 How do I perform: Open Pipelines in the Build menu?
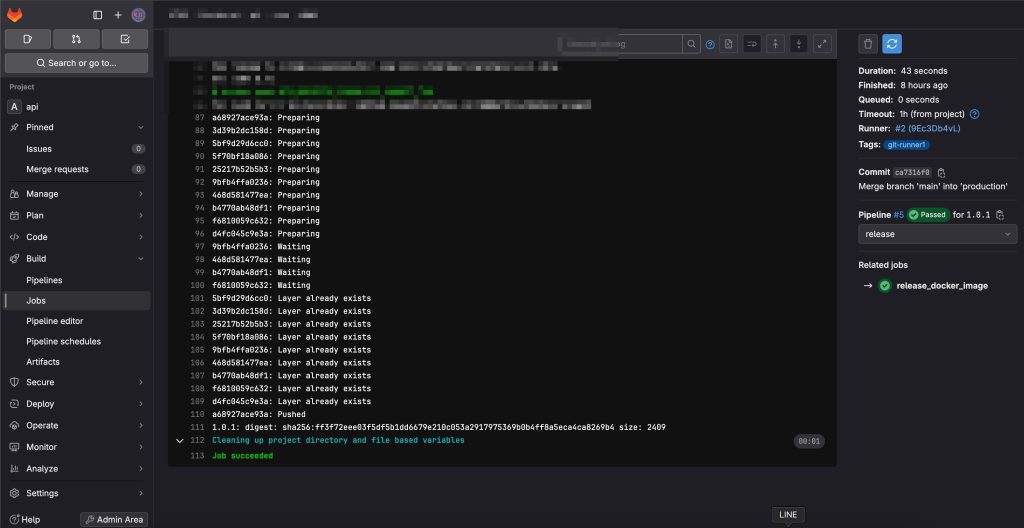pos(44,280)
